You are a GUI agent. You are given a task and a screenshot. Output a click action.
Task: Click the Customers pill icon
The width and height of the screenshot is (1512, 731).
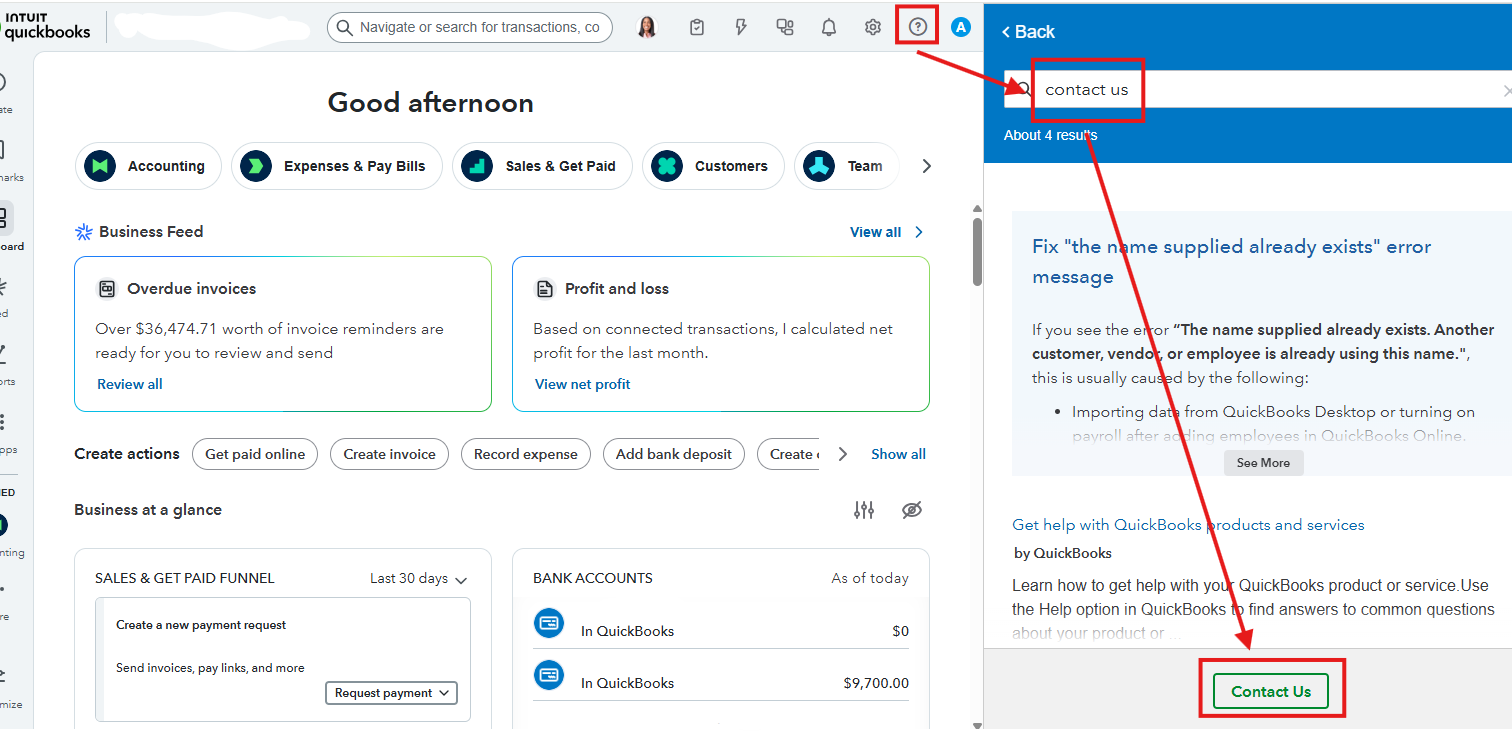667,166
